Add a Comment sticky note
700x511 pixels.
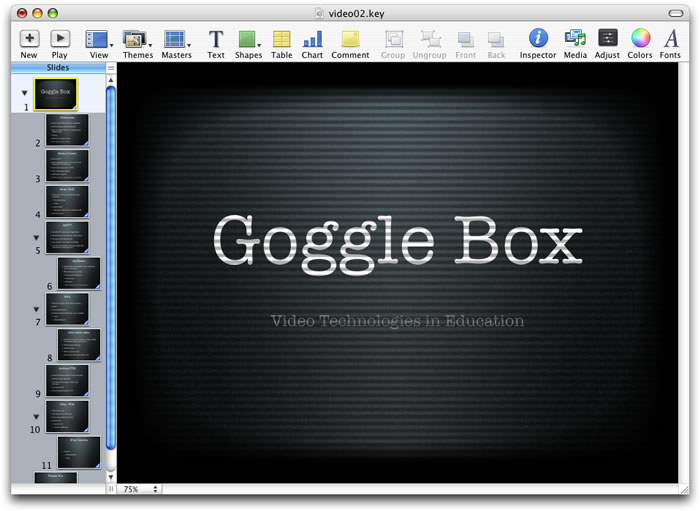tap(350, 39)
